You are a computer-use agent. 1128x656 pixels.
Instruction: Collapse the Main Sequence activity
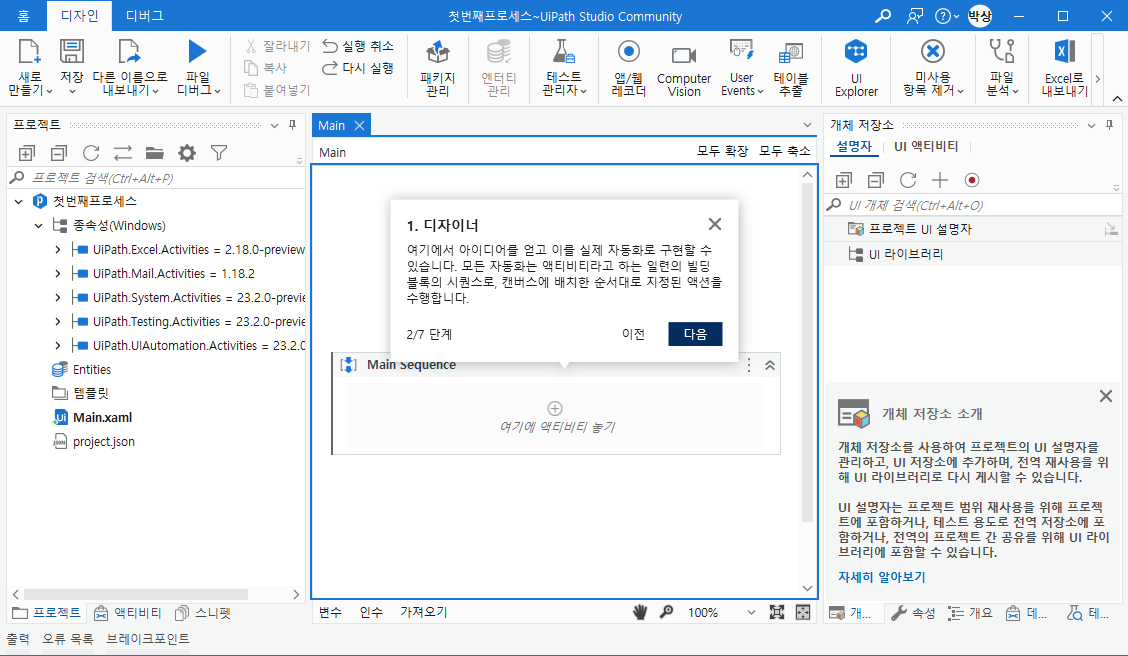click(770, 365)
